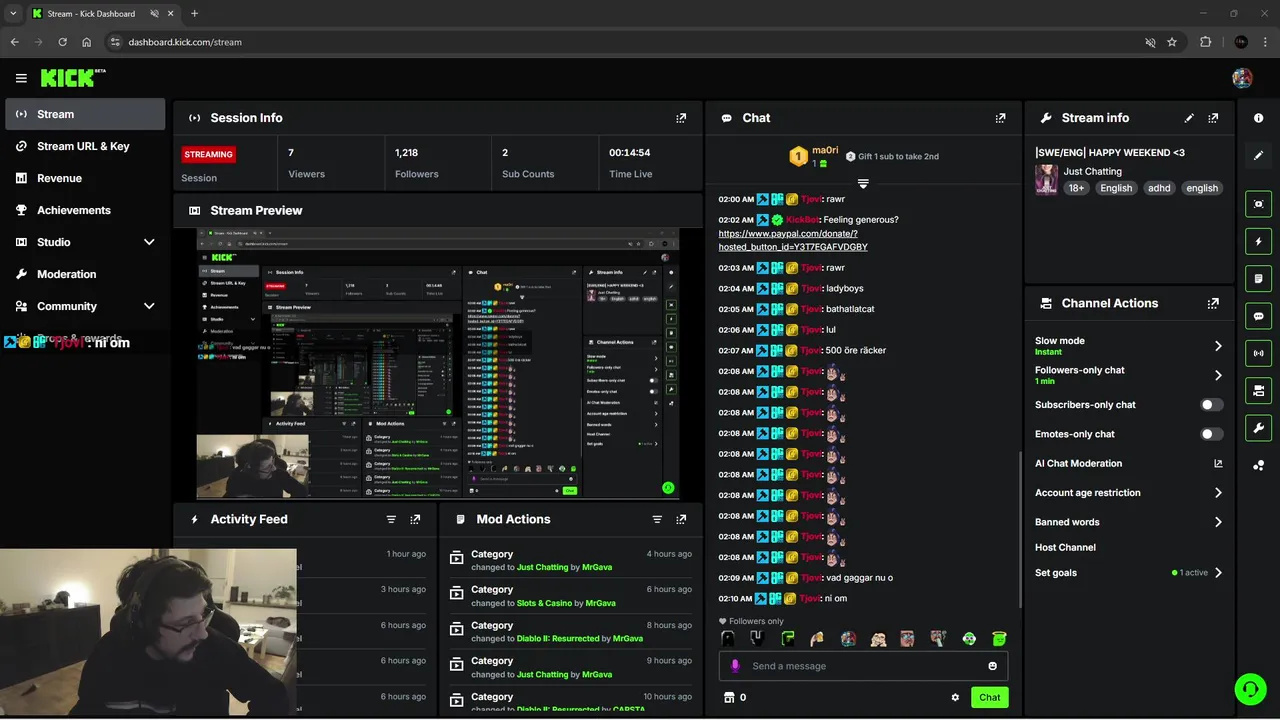Pop out the Stream info panel

pos(1213,118)
